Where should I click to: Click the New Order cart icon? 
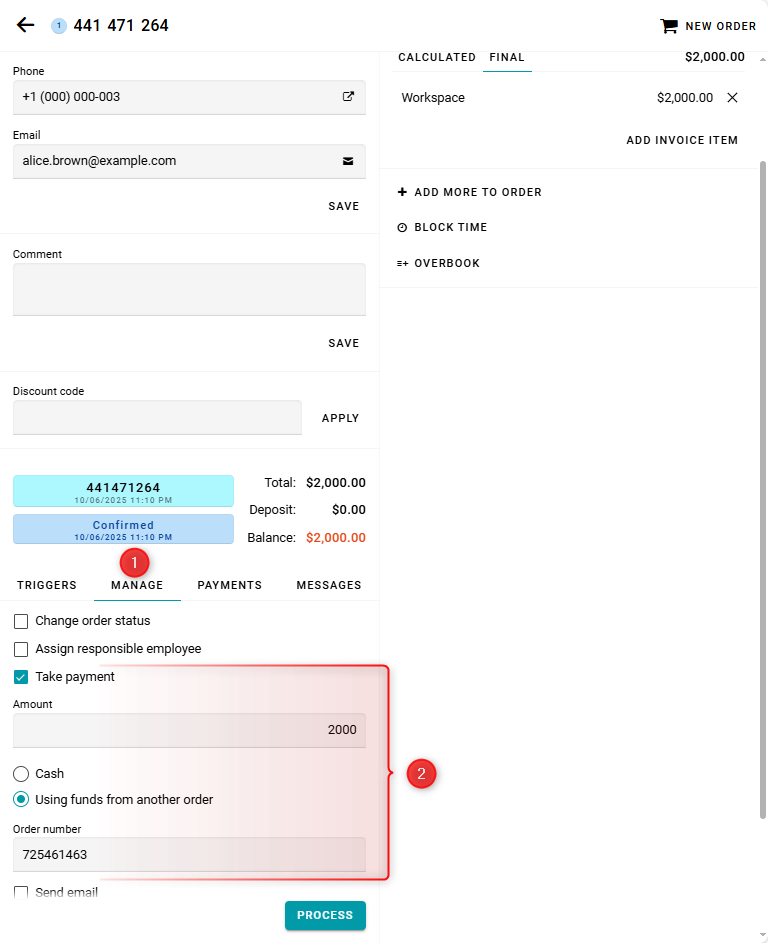pyautogui.click(x=668, y=26)
